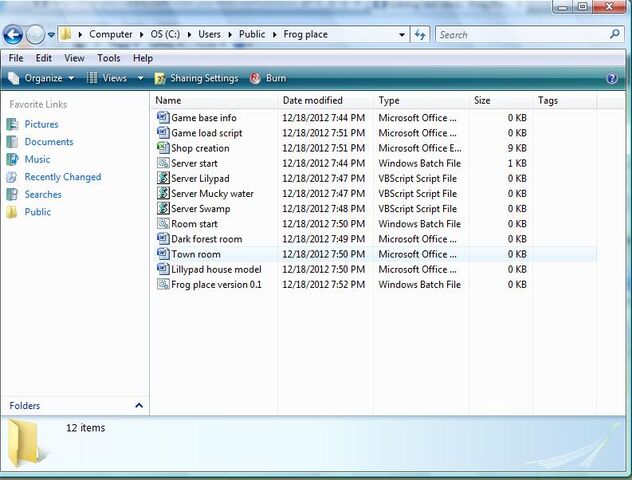Click the 'Shop creation' file name

coord(200,148)
